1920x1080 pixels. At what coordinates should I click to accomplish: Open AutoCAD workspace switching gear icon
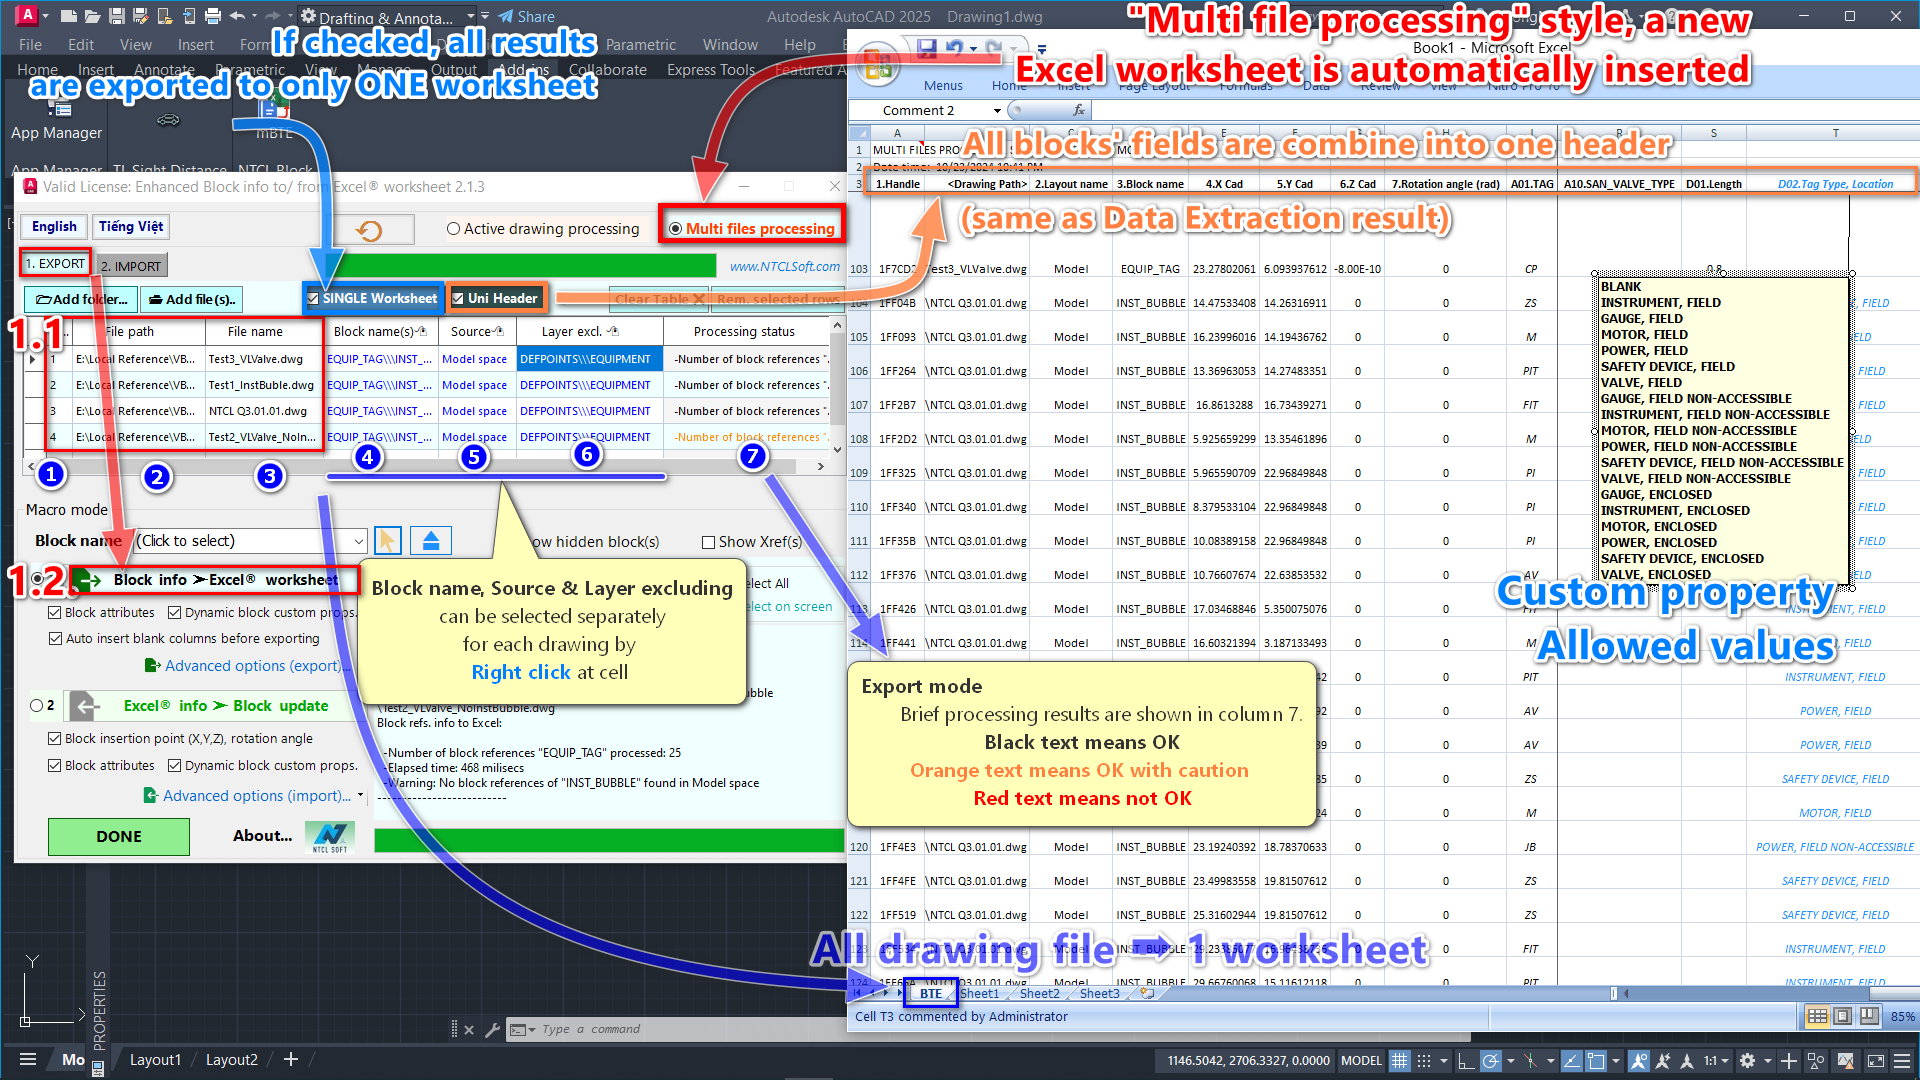(x=1747, y=1061)
